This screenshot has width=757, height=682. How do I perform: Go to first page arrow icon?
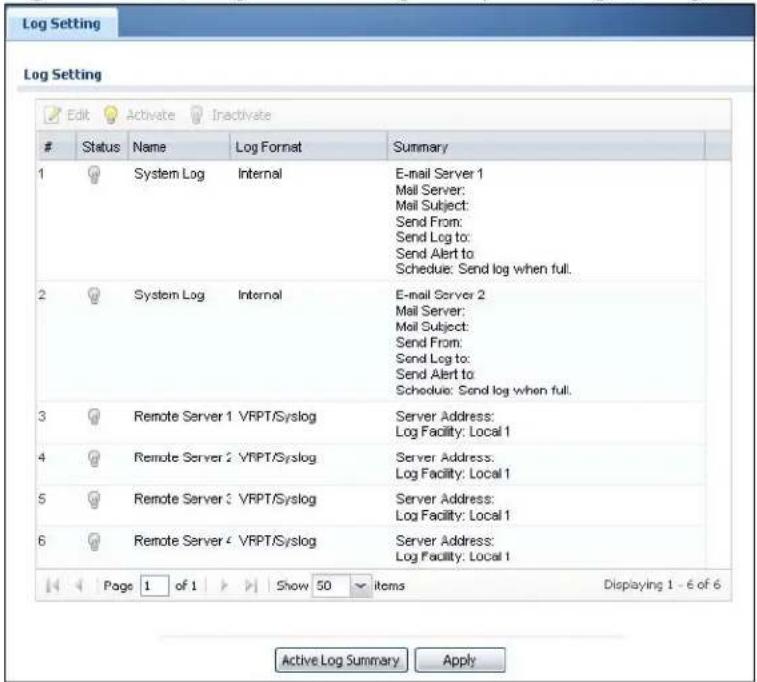point(52,585)
